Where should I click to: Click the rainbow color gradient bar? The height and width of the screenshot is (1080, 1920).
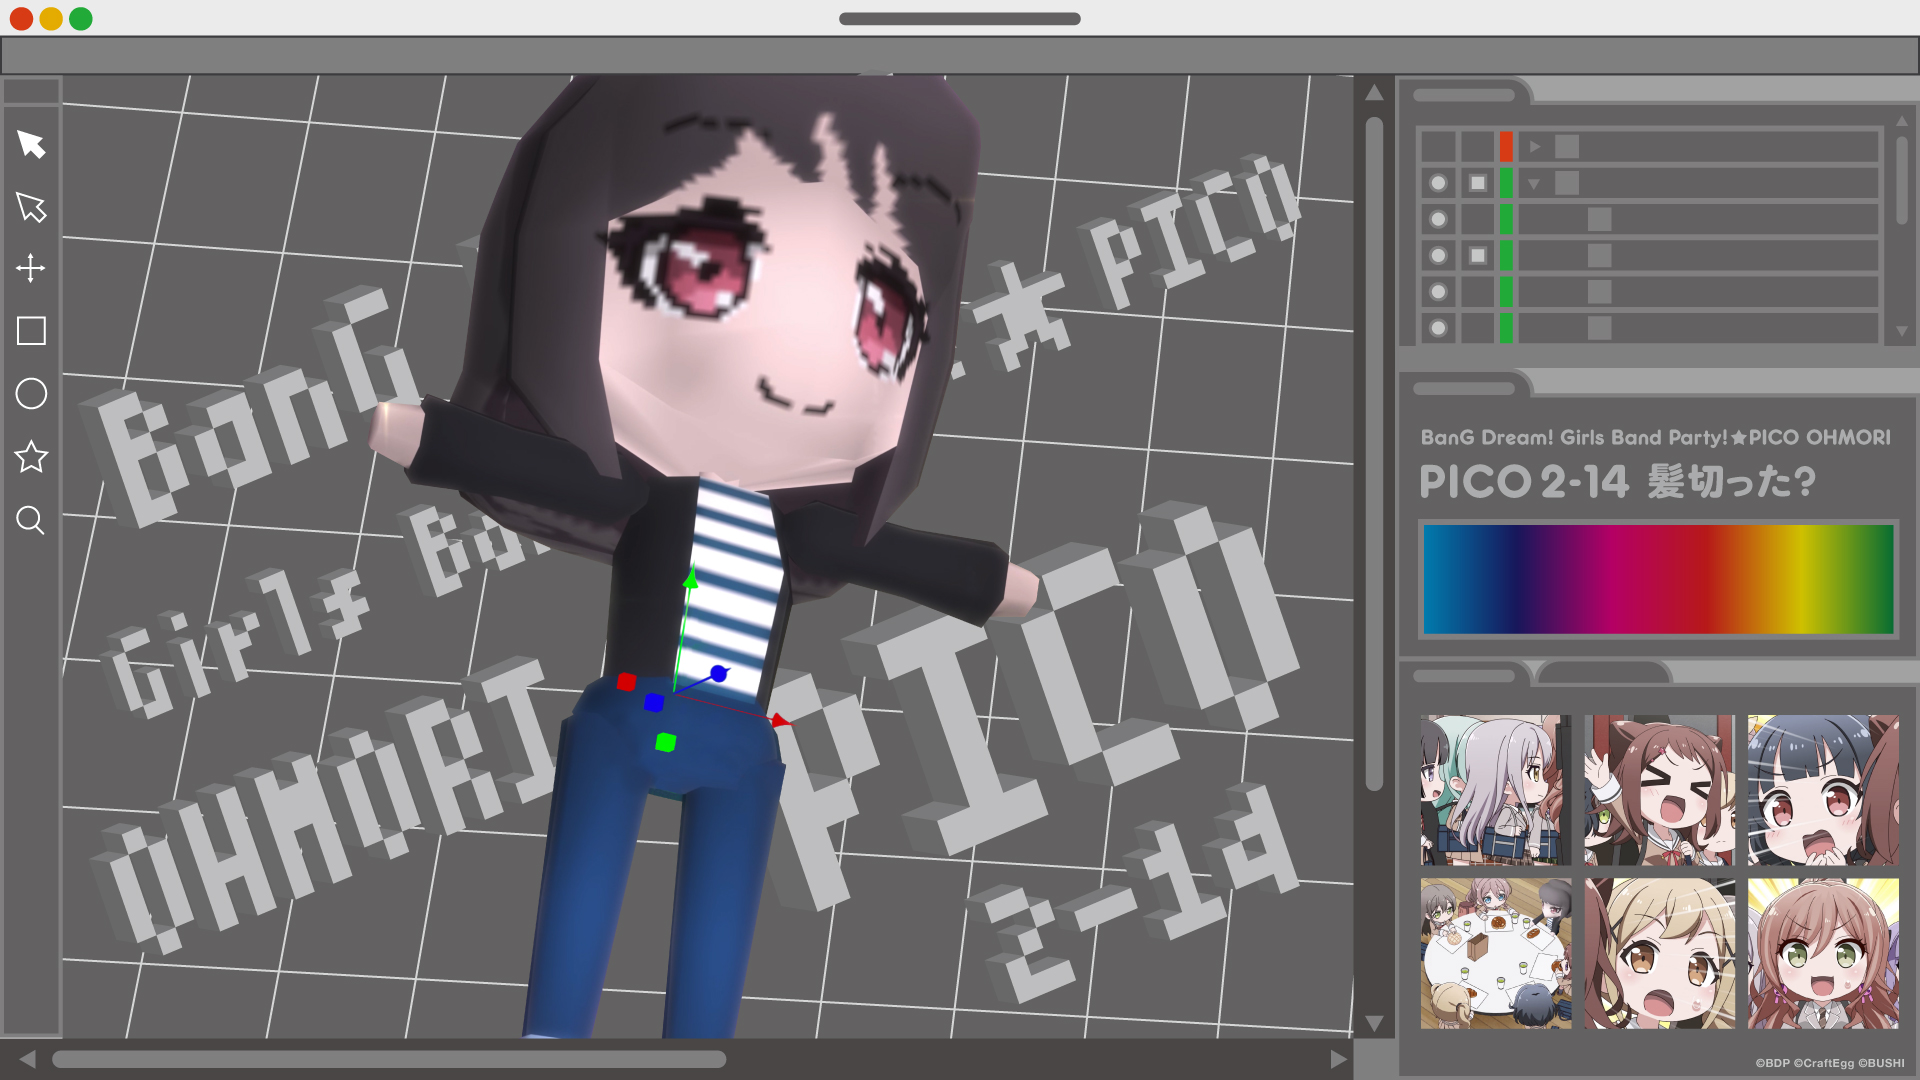1658,579
